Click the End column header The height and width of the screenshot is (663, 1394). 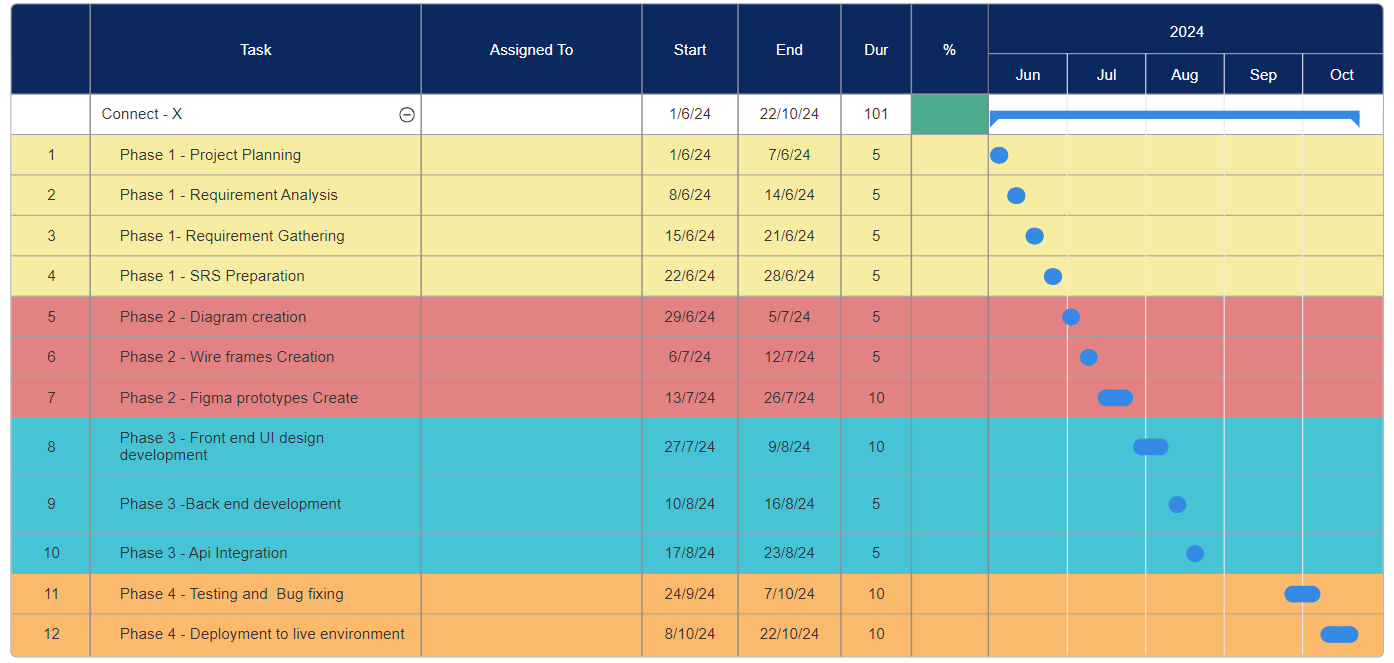coord(789,49)
